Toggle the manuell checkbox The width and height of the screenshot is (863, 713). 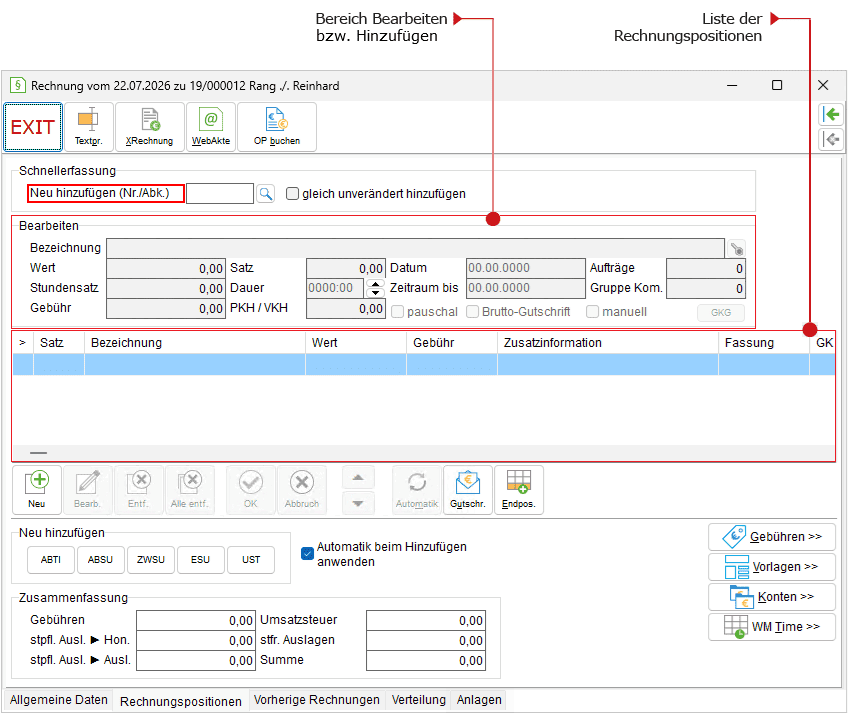tap(592, 312)
